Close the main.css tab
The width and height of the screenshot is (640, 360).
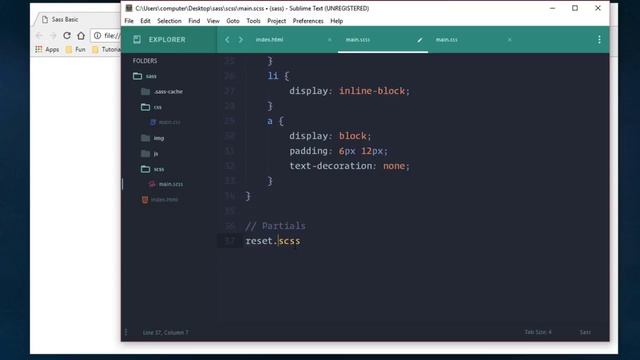click(x=509, y=40)
